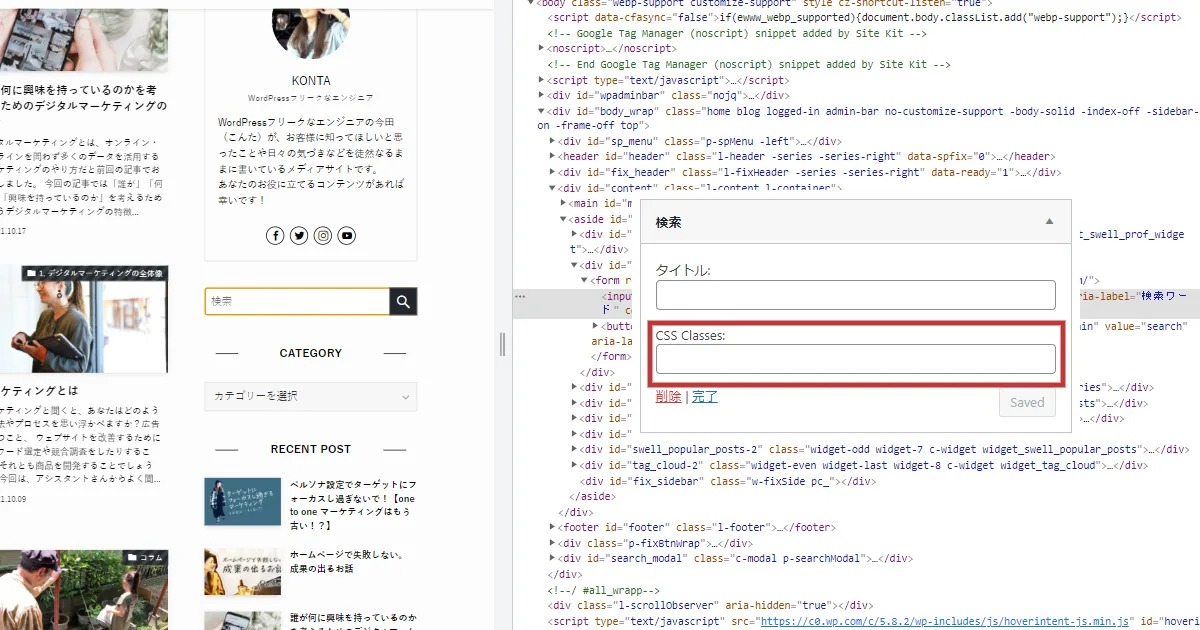The image size is (1200, 630).
Task: Expand the div sp_menu node
Action: click(x=553, y=141)
